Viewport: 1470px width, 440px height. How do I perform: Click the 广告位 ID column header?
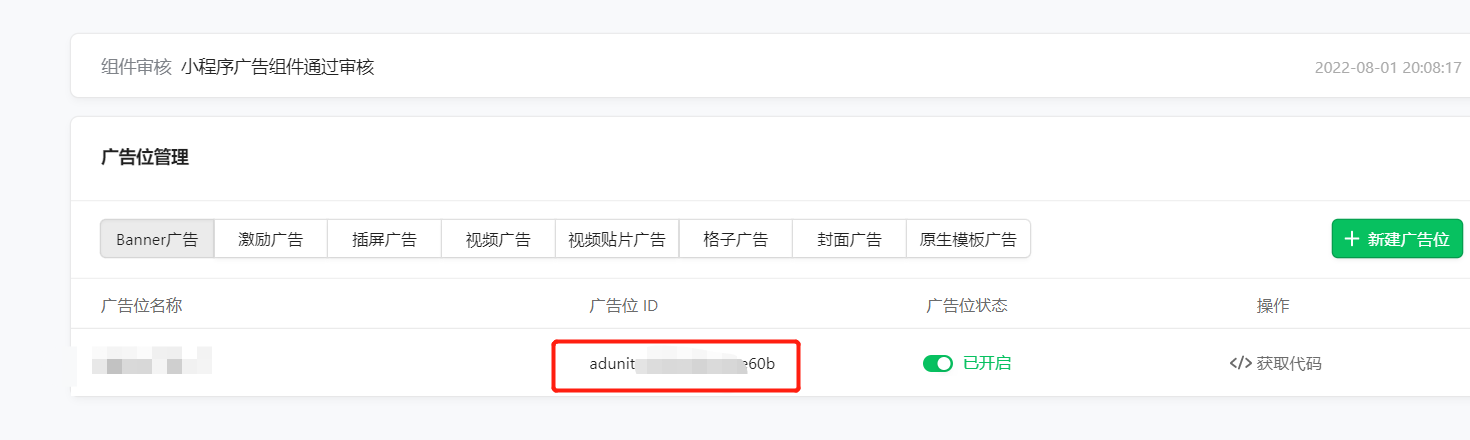point(623,305)
